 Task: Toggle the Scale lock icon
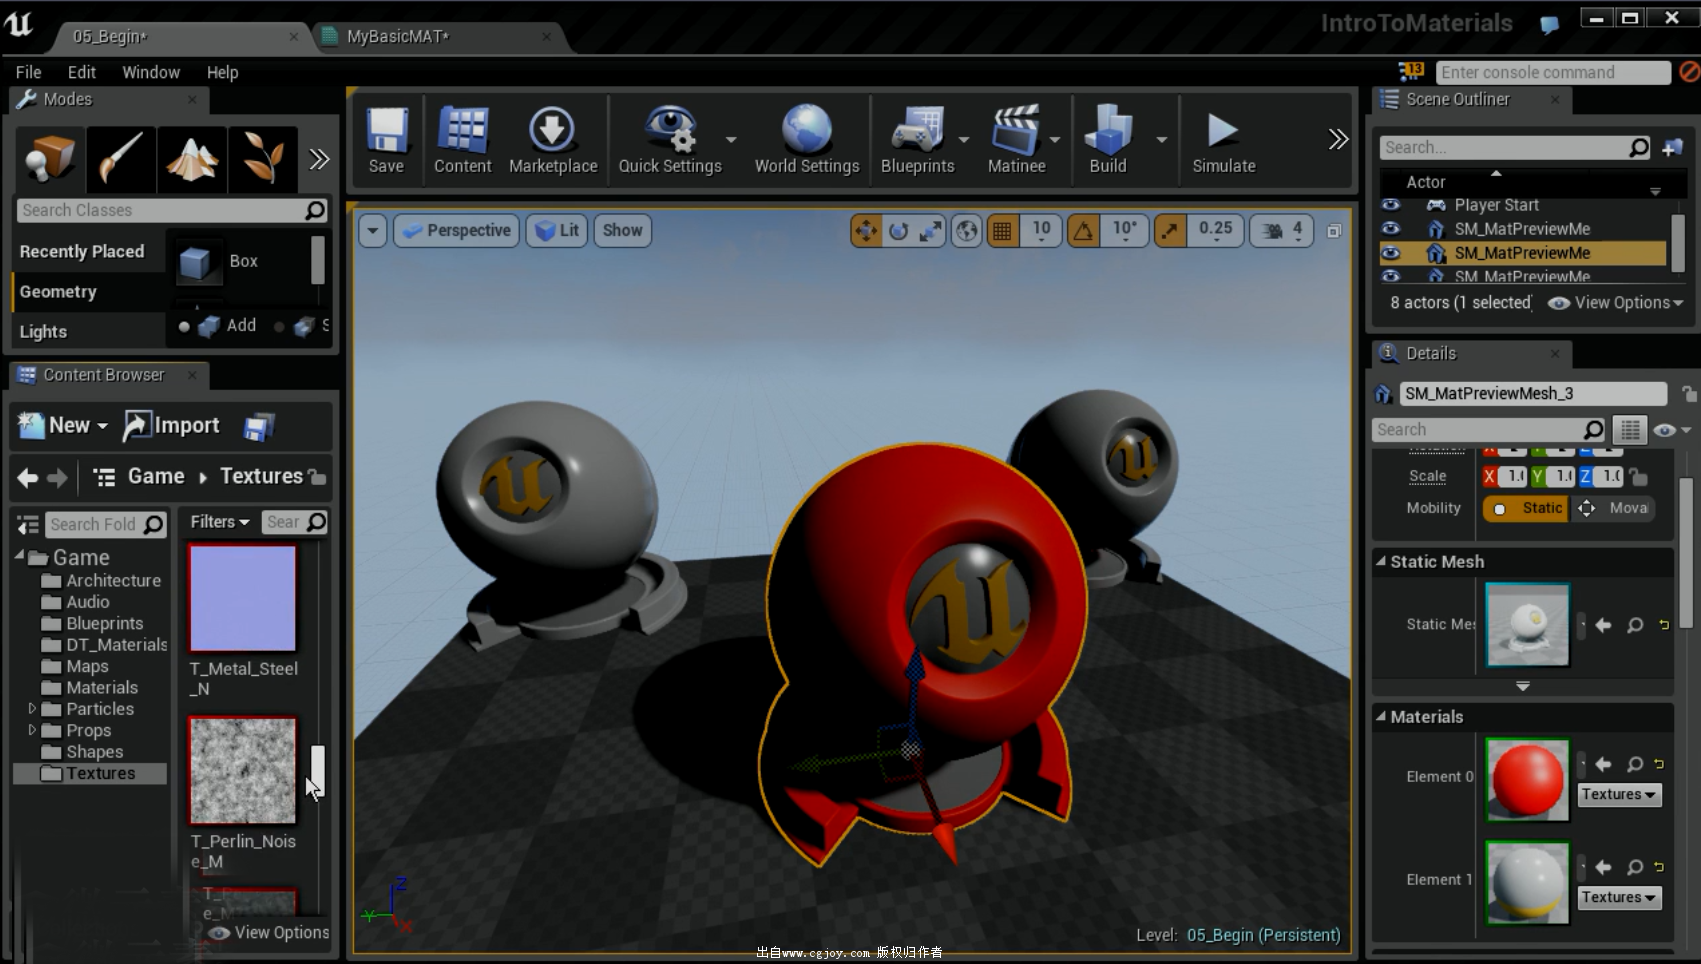point(1637,476)
